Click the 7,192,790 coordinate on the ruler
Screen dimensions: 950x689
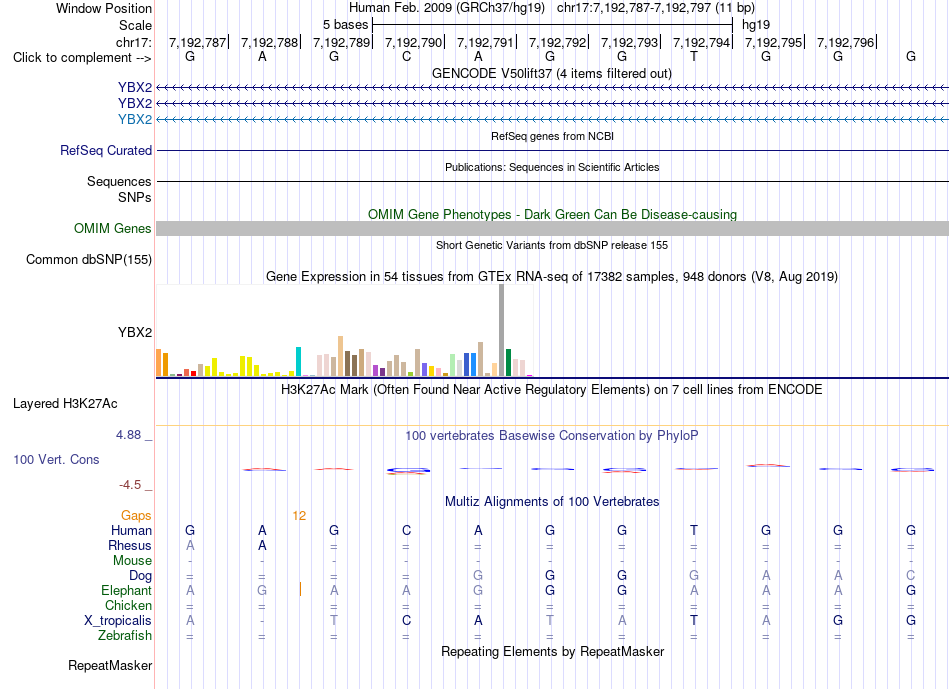point(413,42)
